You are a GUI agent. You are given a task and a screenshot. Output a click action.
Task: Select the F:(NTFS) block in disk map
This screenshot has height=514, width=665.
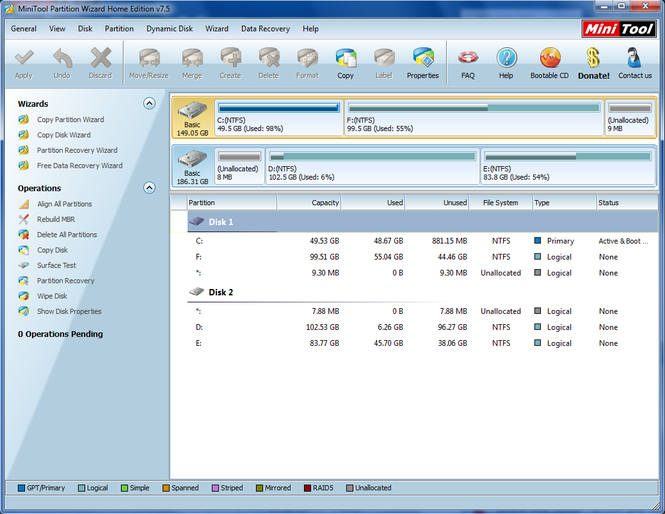click(x=474, y=117)
